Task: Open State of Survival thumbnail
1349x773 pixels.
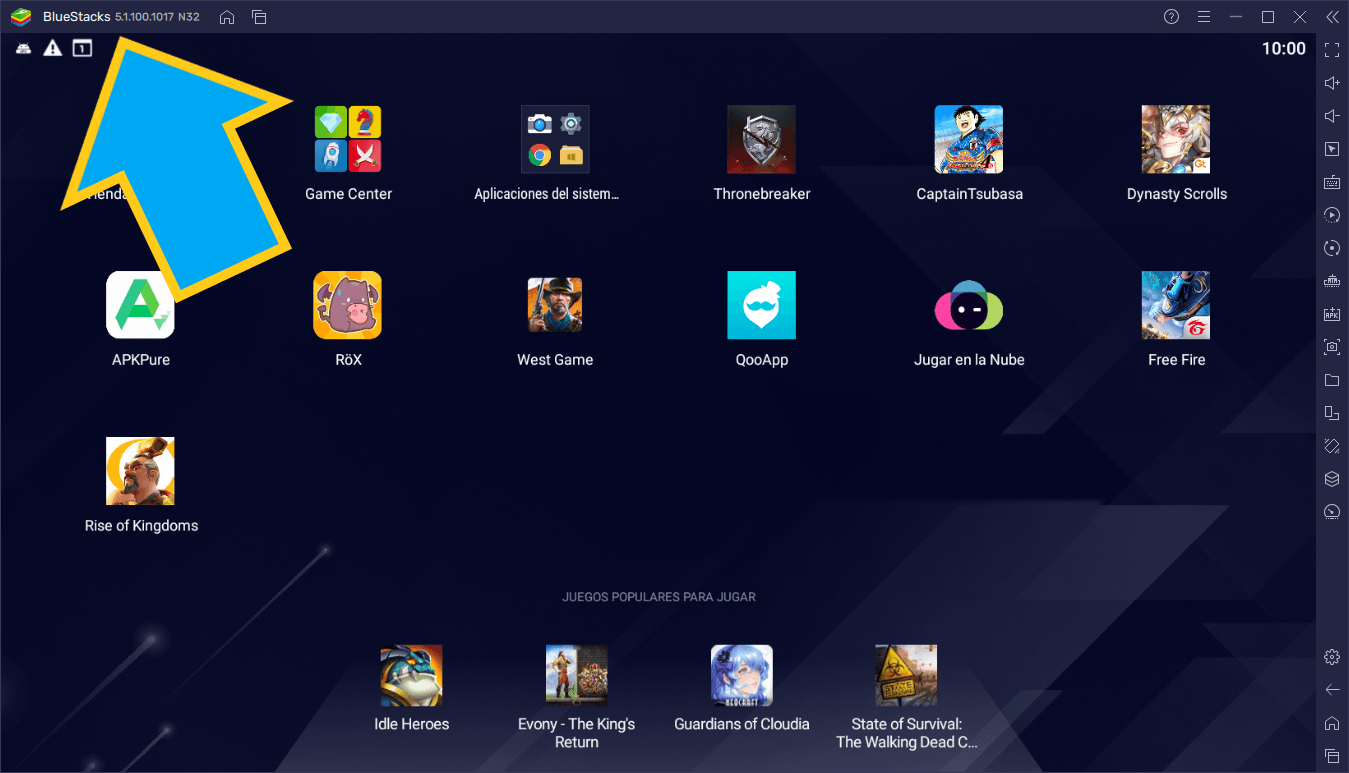Action: (907, 676)
